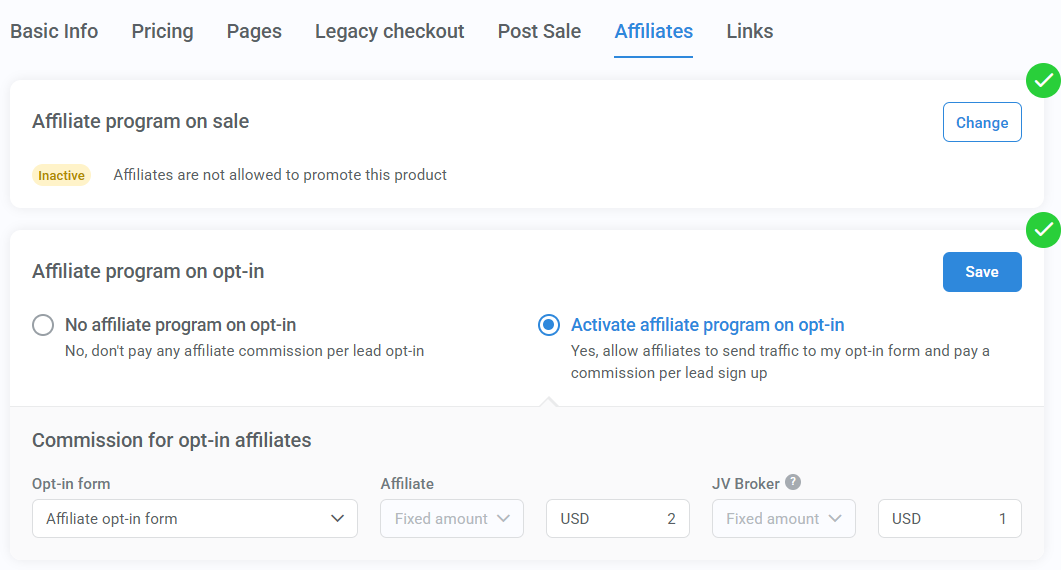
Task: Select the Affiliates tab
Action: coord(653,31)
